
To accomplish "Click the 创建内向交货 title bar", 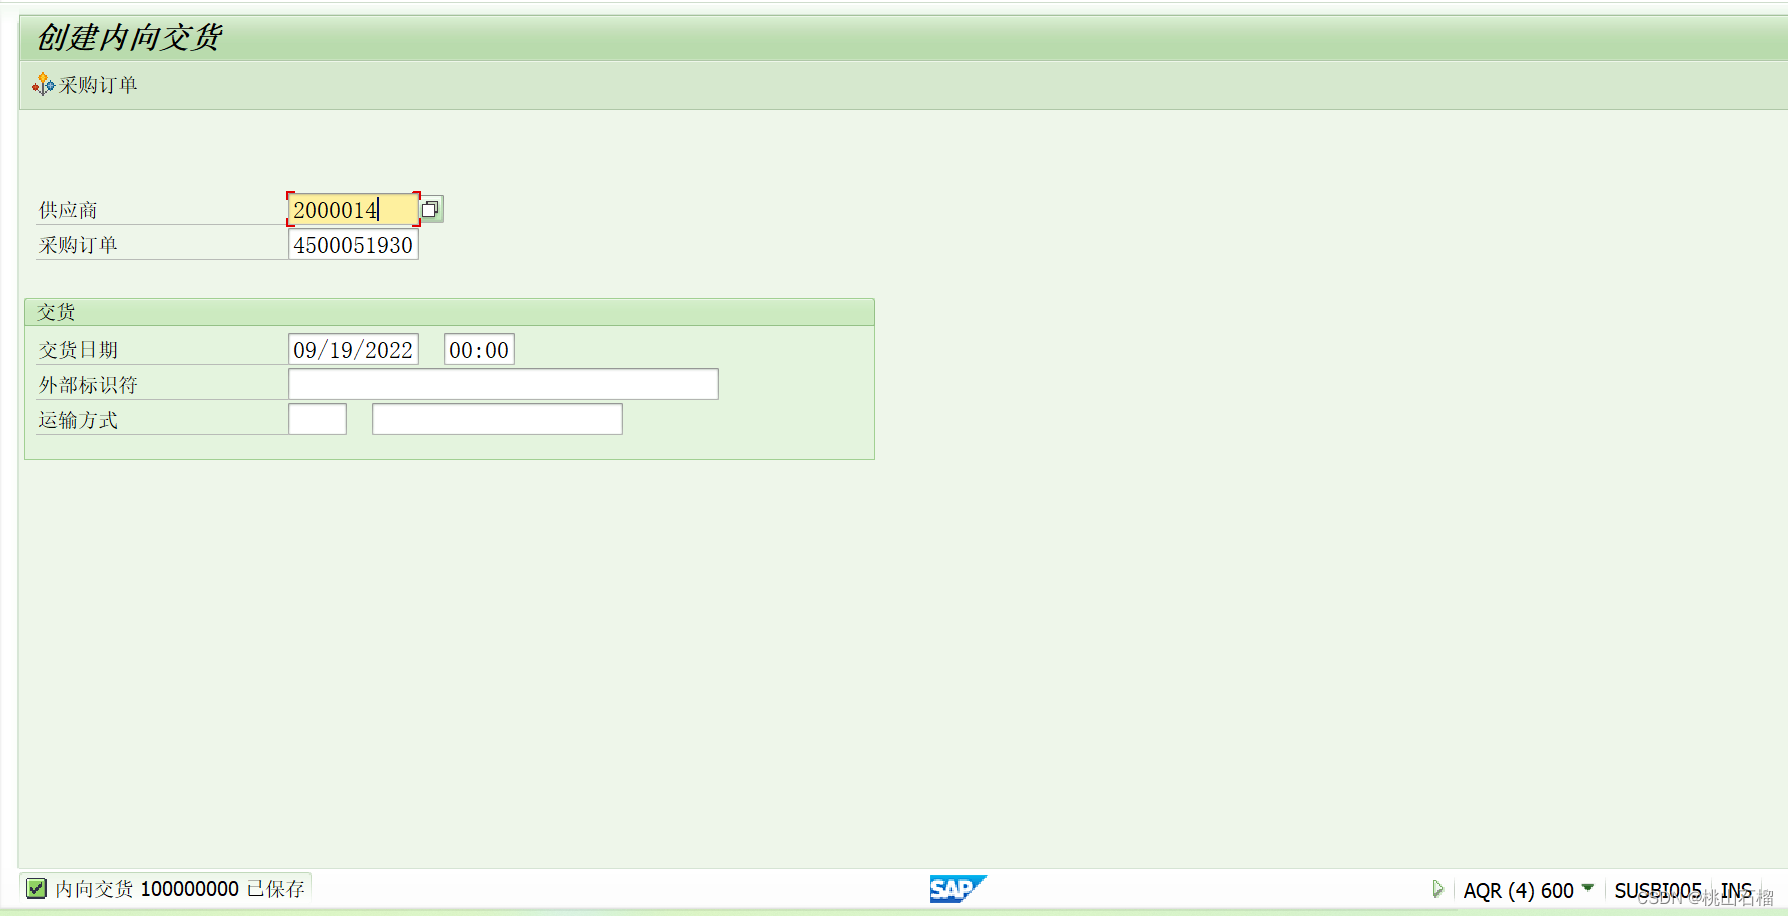I will click(x=128, y=38).
